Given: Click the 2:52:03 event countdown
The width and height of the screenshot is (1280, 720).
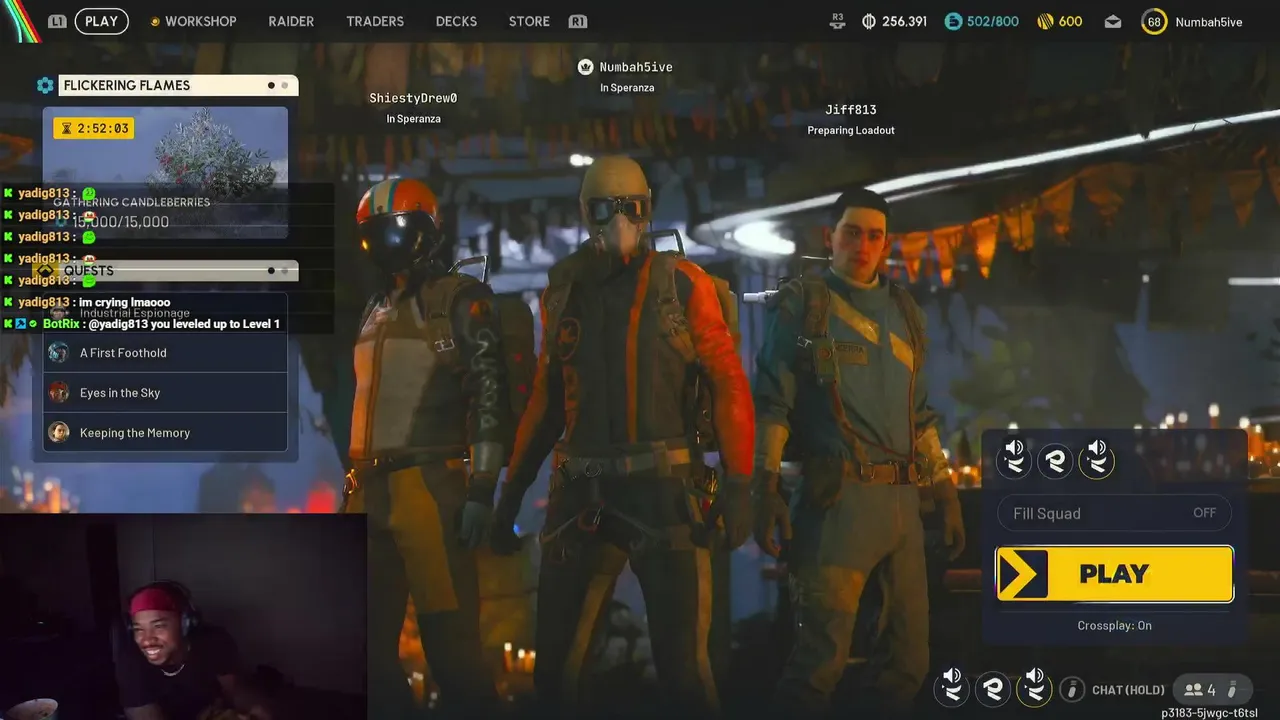Looking at the screenshot, I should [94, 128].
